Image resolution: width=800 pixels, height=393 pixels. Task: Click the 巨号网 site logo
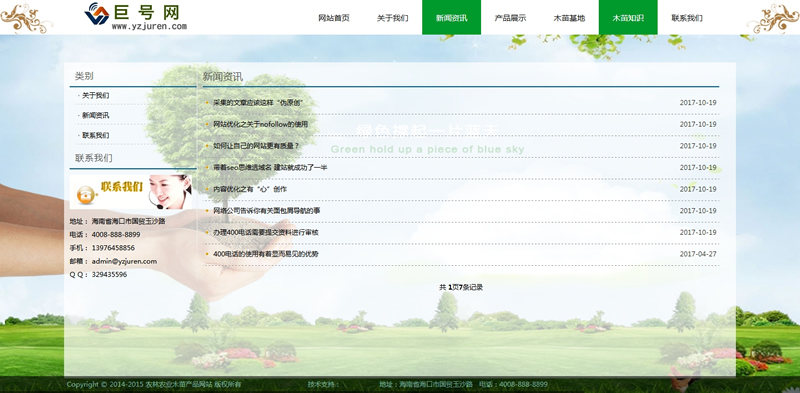click(x=136, y=16)
